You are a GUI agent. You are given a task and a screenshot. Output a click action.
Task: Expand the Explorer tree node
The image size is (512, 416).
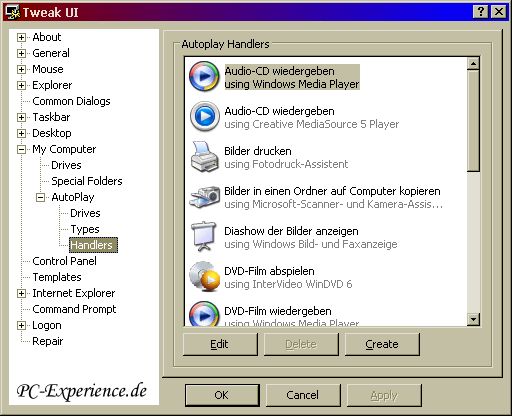pyautogui.click(x=21, y=85)
